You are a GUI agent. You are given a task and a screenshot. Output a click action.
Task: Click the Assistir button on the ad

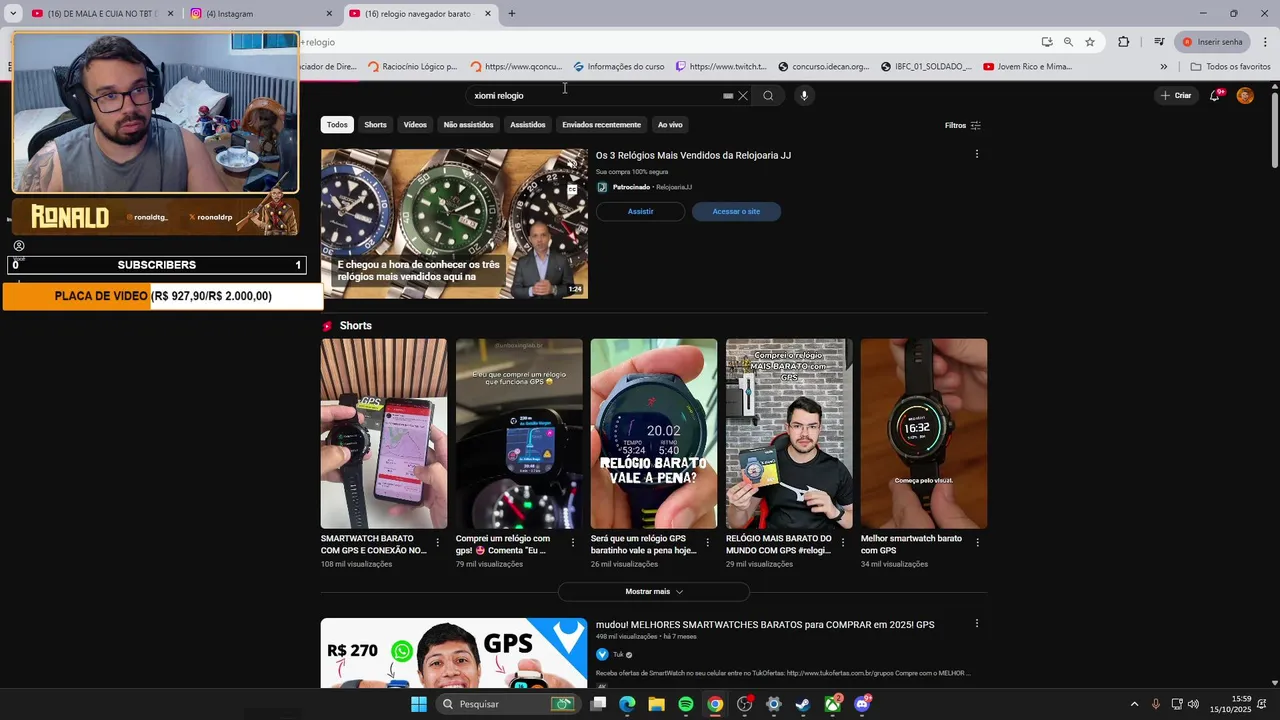pos(640,211)
